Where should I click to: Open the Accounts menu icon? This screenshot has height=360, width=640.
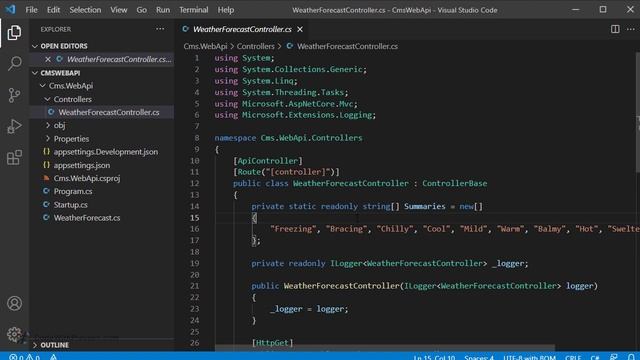pos(14,303)
